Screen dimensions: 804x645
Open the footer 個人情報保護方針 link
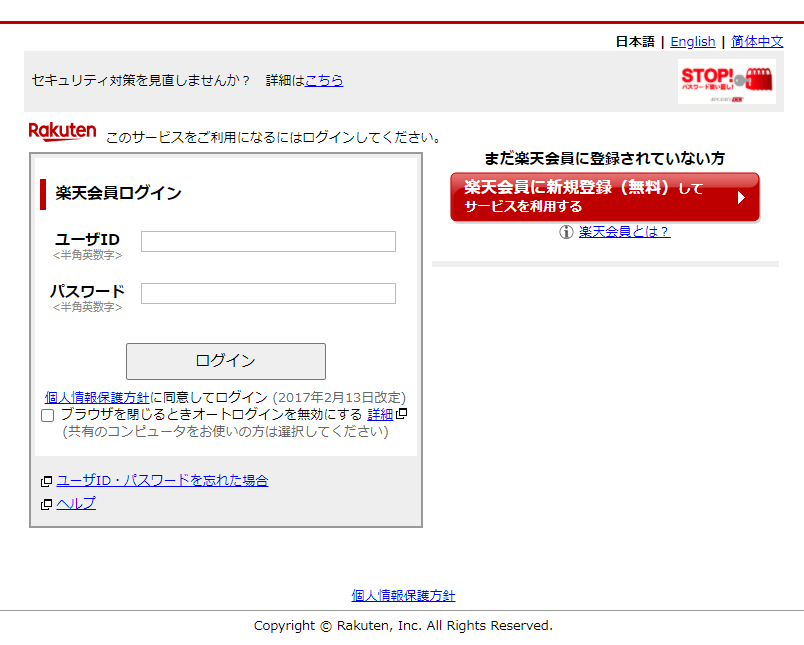[403, 595]
